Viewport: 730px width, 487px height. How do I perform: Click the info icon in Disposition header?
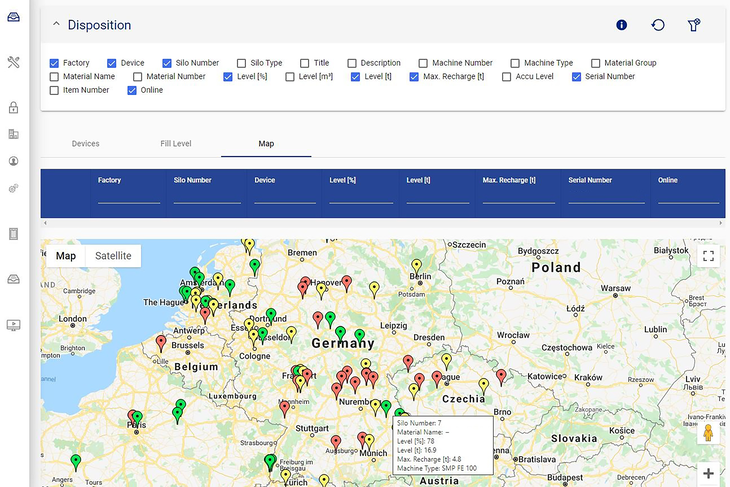[621, 25]
